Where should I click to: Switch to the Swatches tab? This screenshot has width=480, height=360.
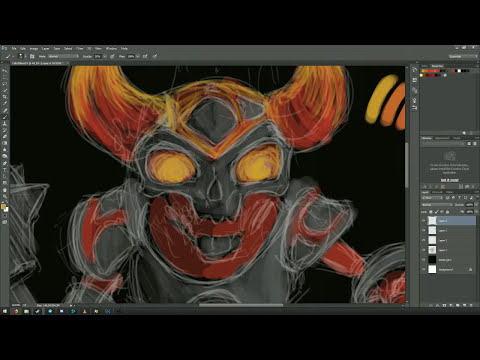pos(437,66)
